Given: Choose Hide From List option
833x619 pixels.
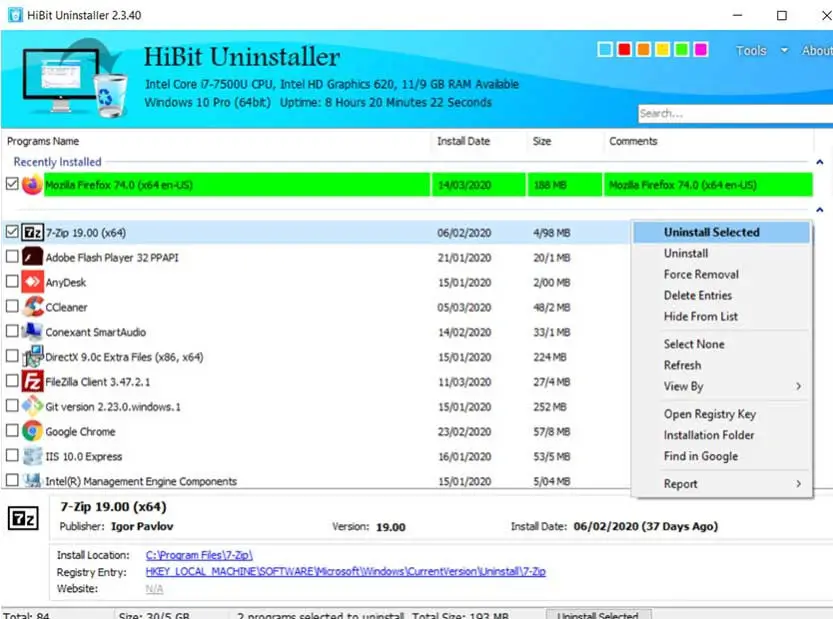Looking at the screenshot, I should coord(721,317).
